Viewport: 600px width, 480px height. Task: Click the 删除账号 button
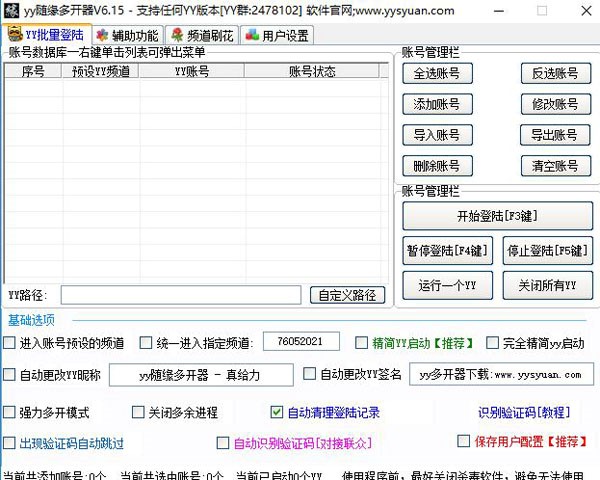point(437,166)
